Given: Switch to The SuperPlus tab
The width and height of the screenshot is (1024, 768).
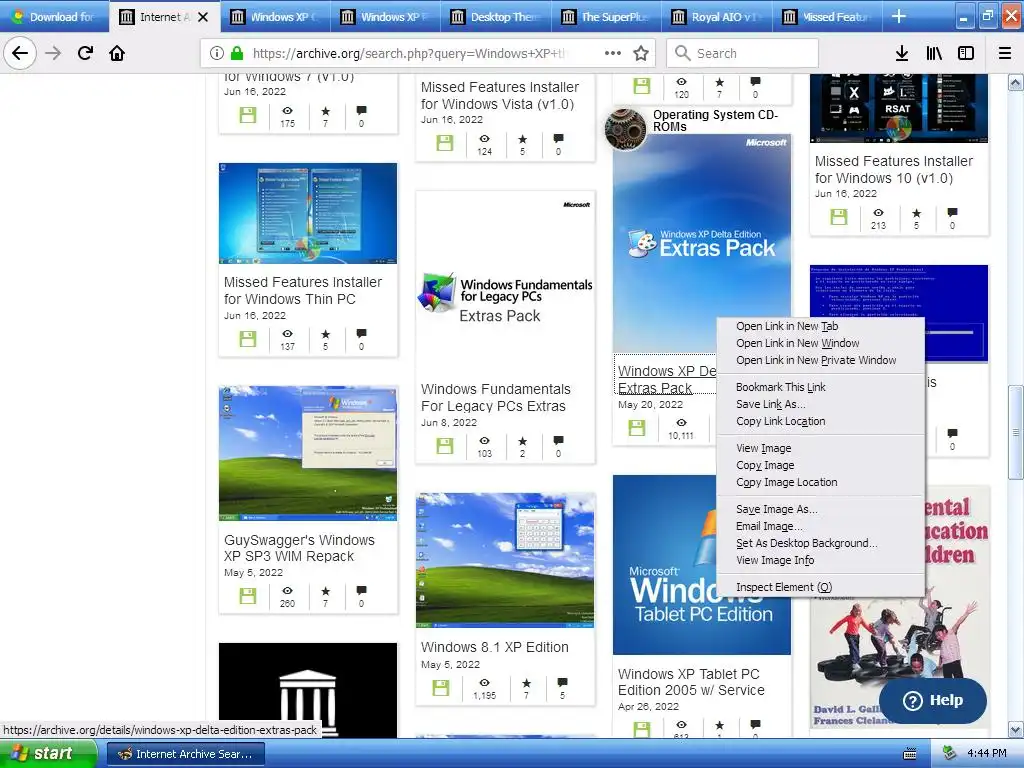Looking at the screenshot, I should pyautogui.click(x=606, y=16).
